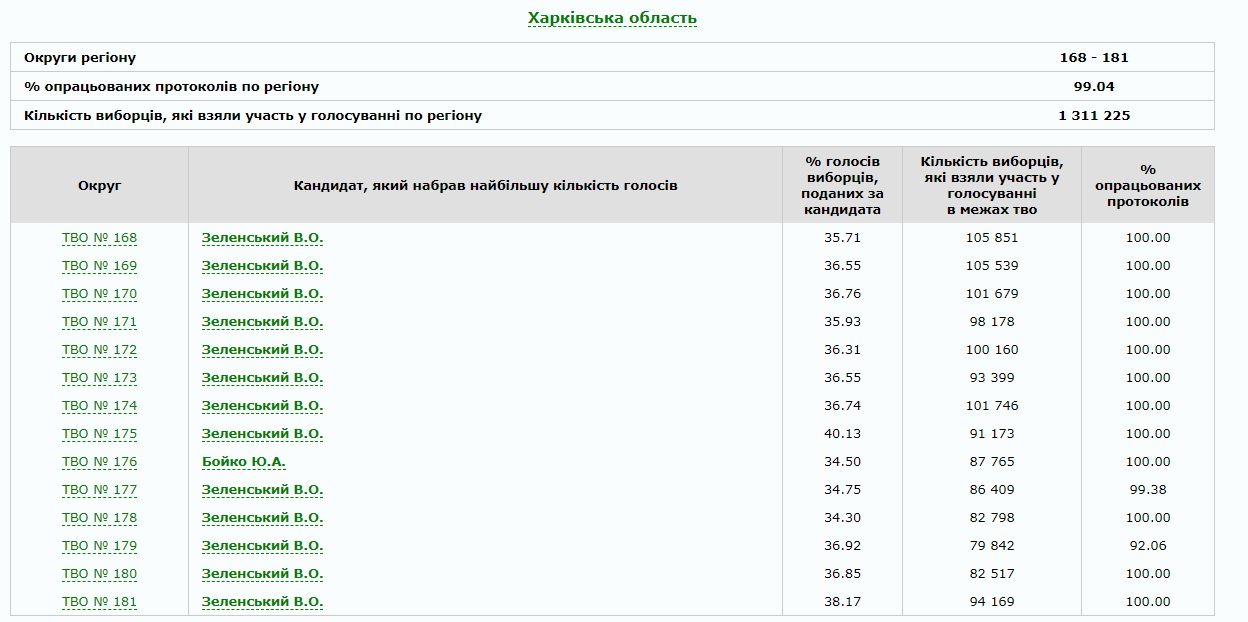Open the Харківська область heading link
The width and height of the screenshot is (1248, 622).
[612, 18]
